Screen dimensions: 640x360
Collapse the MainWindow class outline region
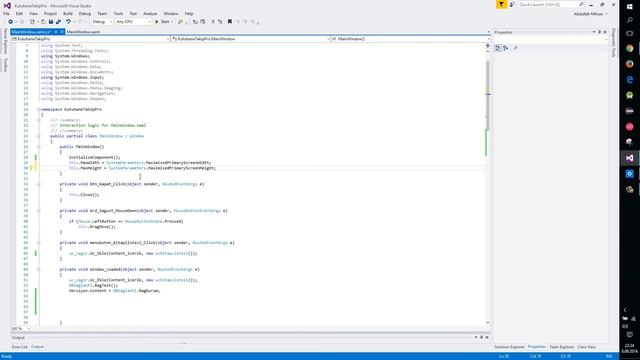tap(39, 136)
